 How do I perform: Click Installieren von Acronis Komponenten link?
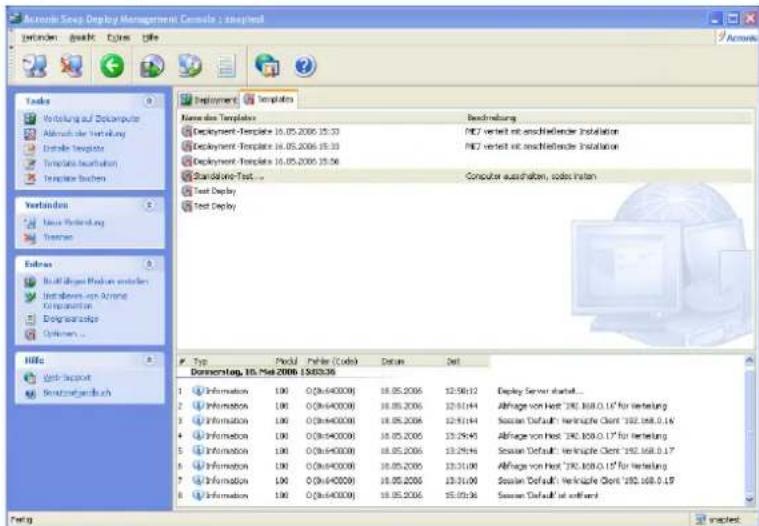85,301
